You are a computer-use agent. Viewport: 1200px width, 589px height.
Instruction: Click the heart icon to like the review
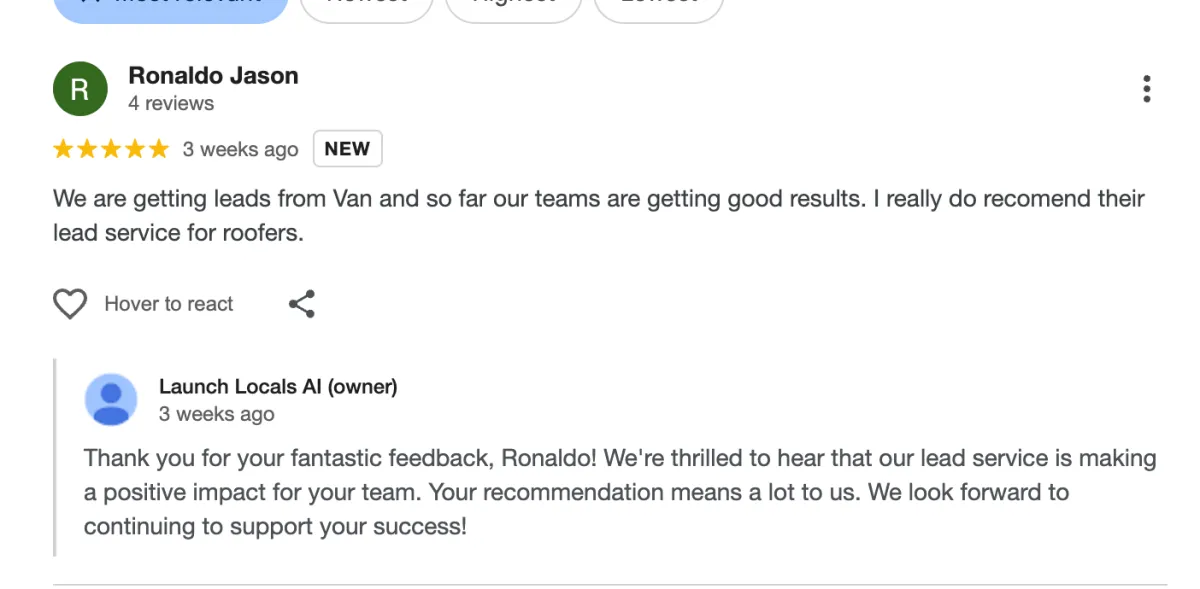[x=70, y=304]
